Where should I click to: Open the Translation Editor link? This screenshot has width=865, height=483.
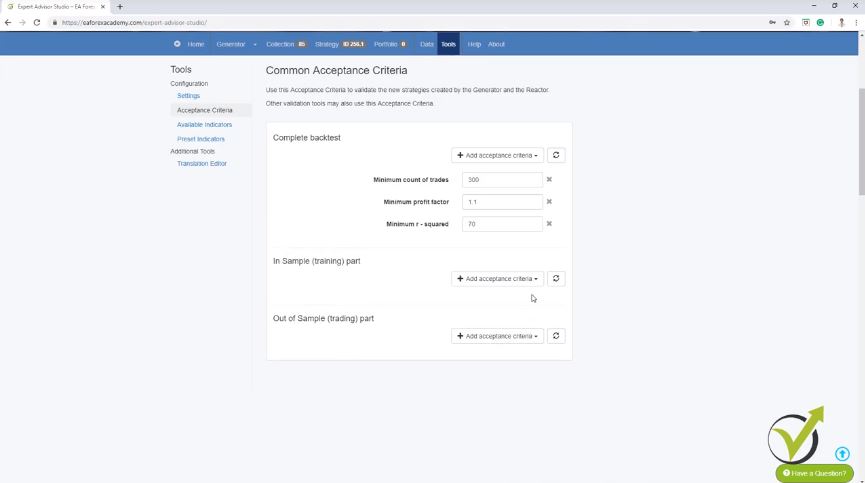click(201, 163)
